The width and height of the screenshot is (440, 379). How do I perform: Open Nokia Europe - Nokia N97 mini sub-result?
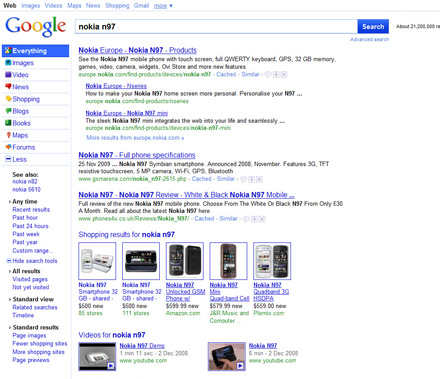pyautogui.click(x=127, y=113)
